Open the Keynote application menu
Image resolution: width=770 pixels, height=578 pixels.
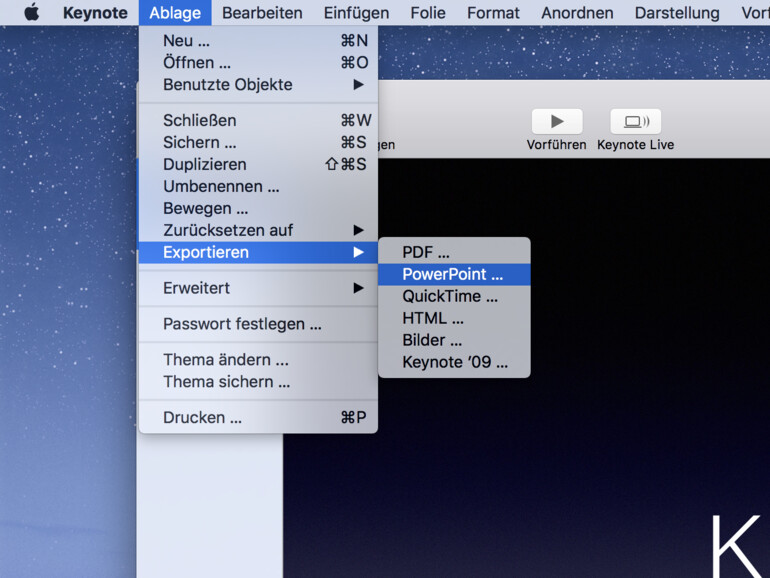pyautogui.click(x=95, y=12)
